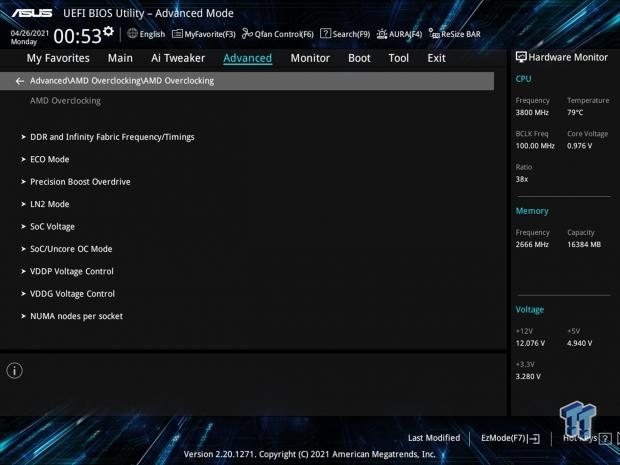This screenshot has width=620, height=465.
Task: Click the Ratio value 38x
Action: tap(522, 180)
